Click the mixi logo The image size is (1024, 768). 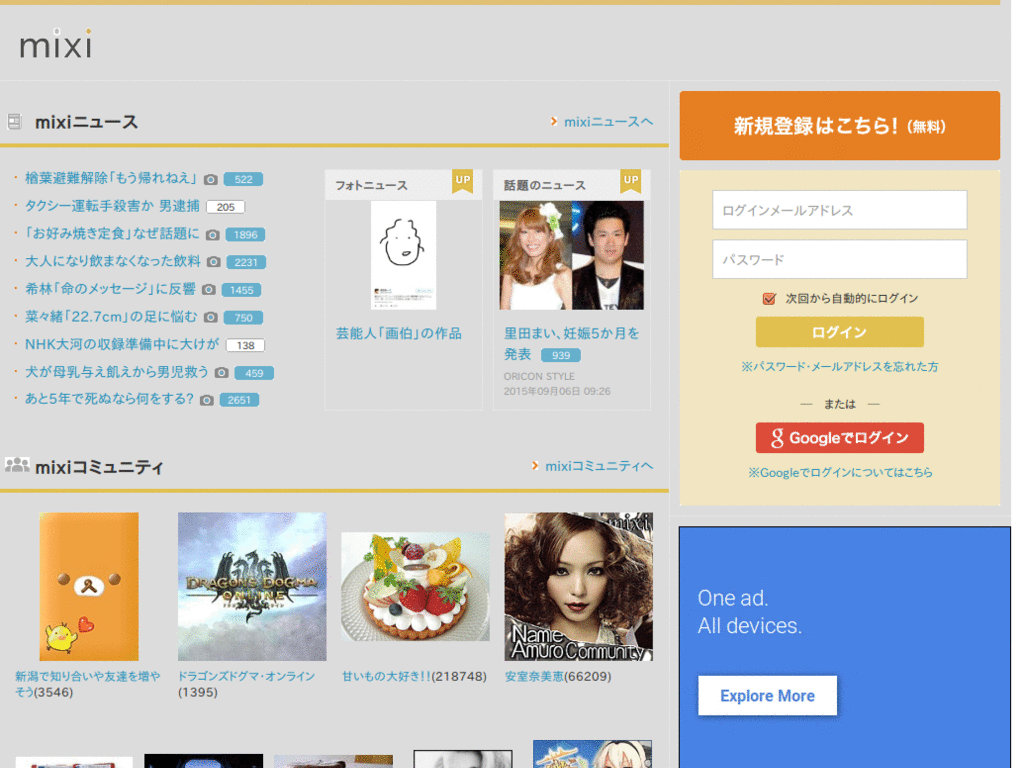pyautogui.click(x=56, y=44)
